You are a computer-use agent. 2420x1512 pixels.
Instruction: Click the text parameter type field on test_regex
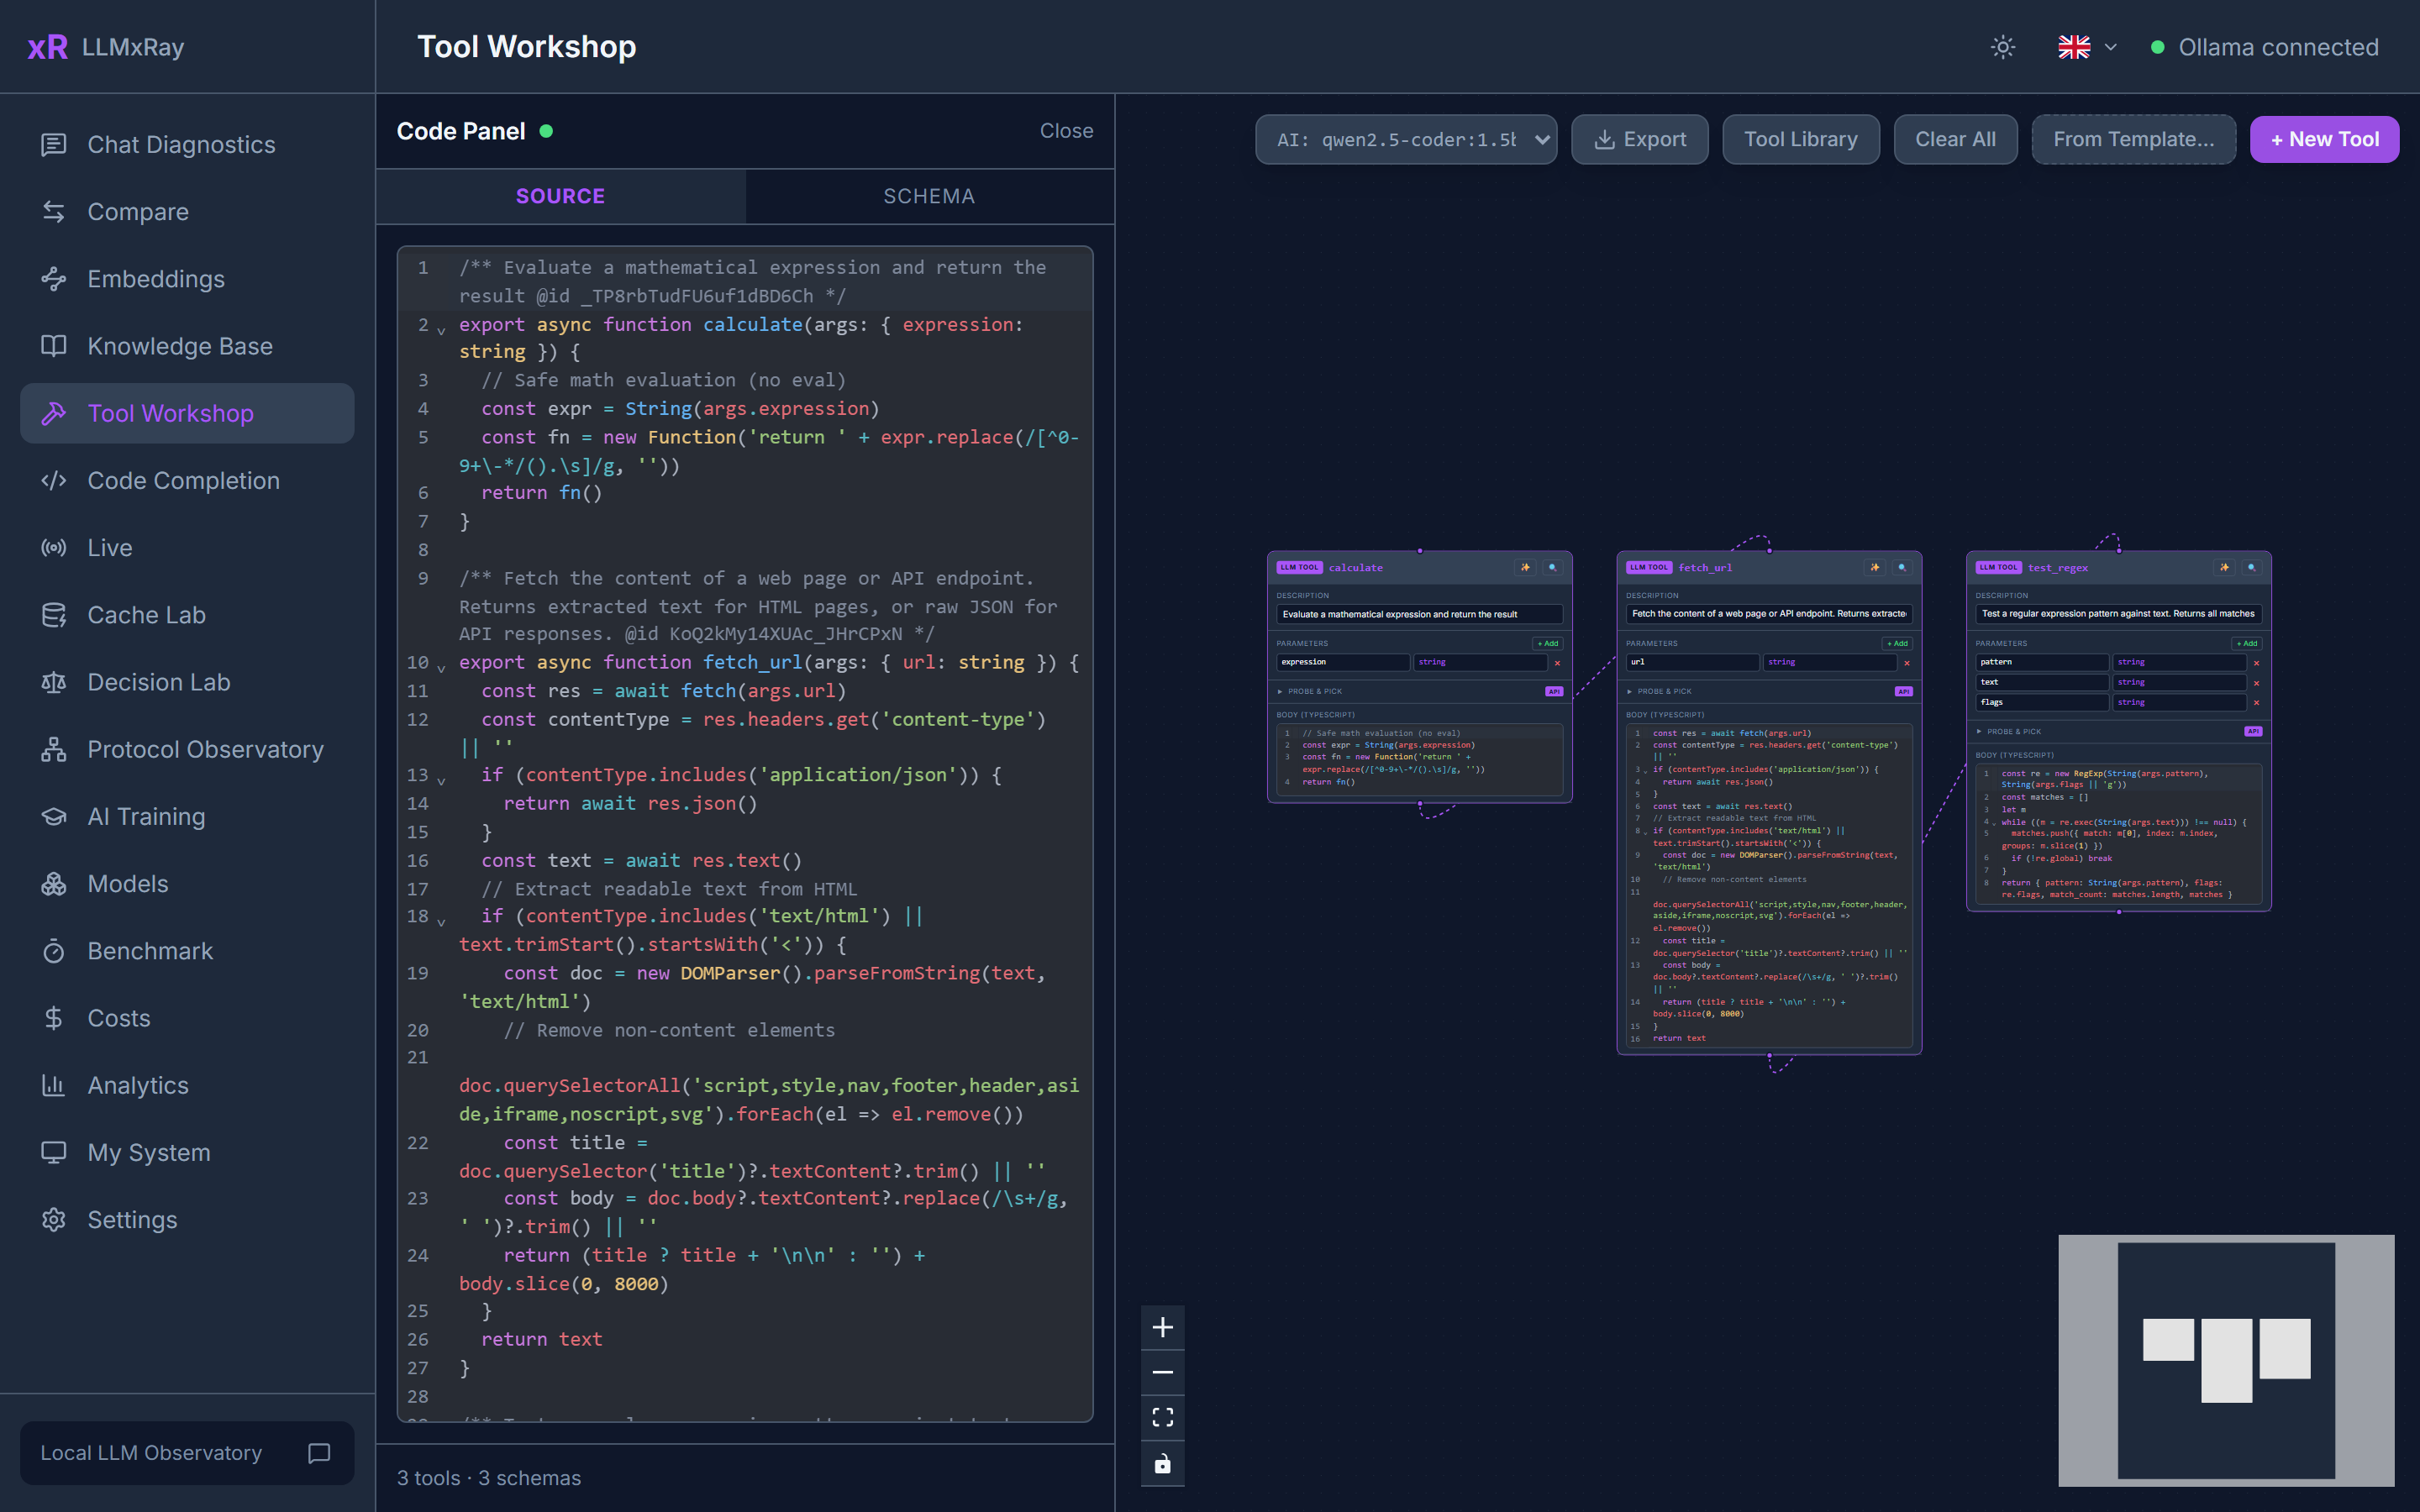coord(2179,682)
